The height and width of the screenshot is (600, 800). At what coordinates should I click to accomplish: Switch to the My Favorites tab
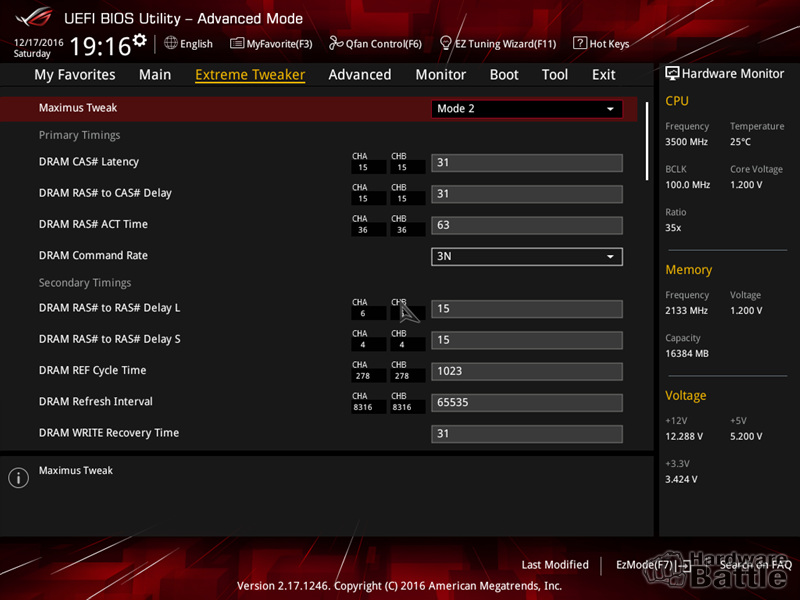pos(74,74)
